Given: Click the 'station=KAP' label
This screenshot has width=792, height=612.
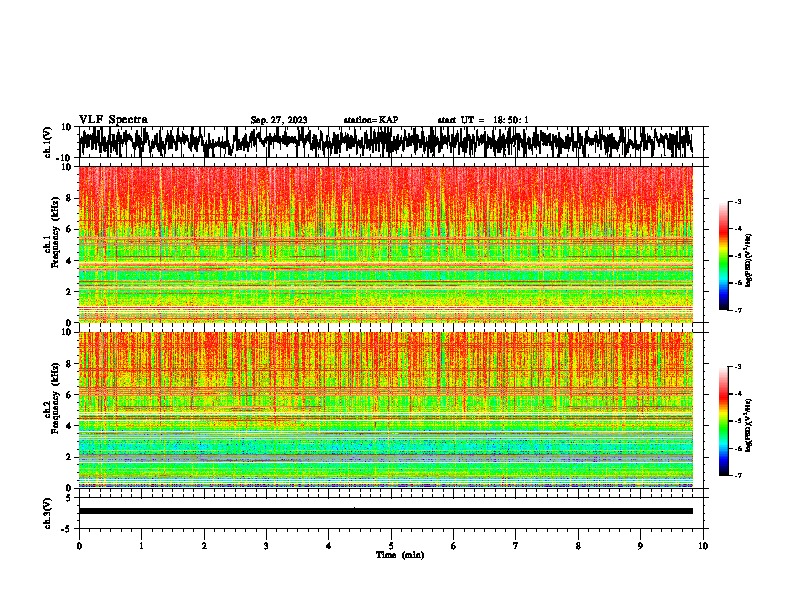Looking at the screenshot, I should [x=371, y=120].
